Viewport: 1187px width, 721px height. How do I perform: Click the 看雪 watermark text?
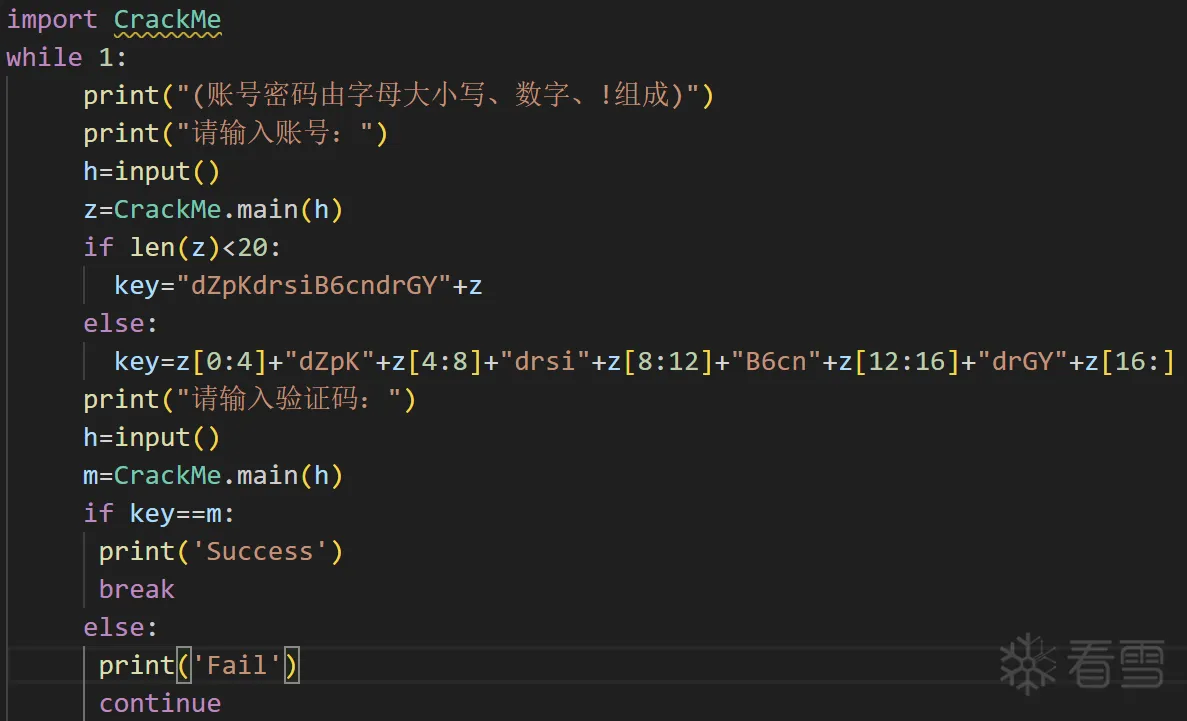1116,663
